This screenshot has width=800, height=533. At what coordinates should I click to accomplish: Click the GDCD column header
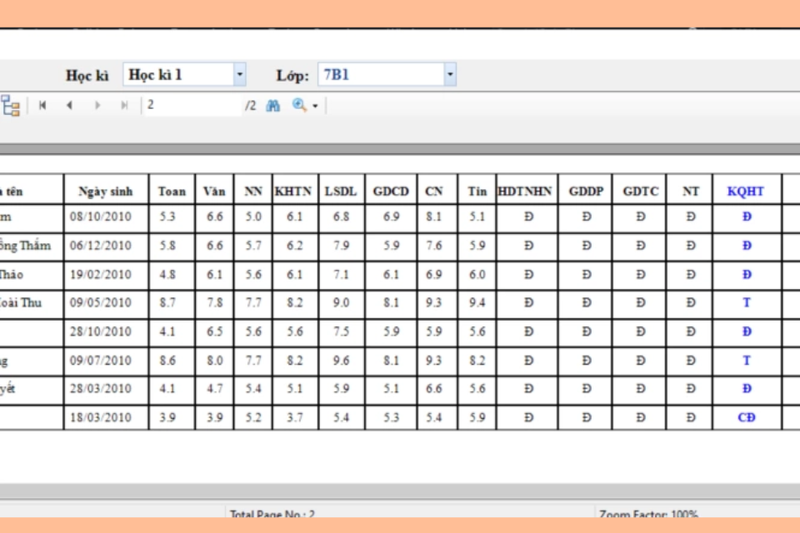click(x=391, y=191)
